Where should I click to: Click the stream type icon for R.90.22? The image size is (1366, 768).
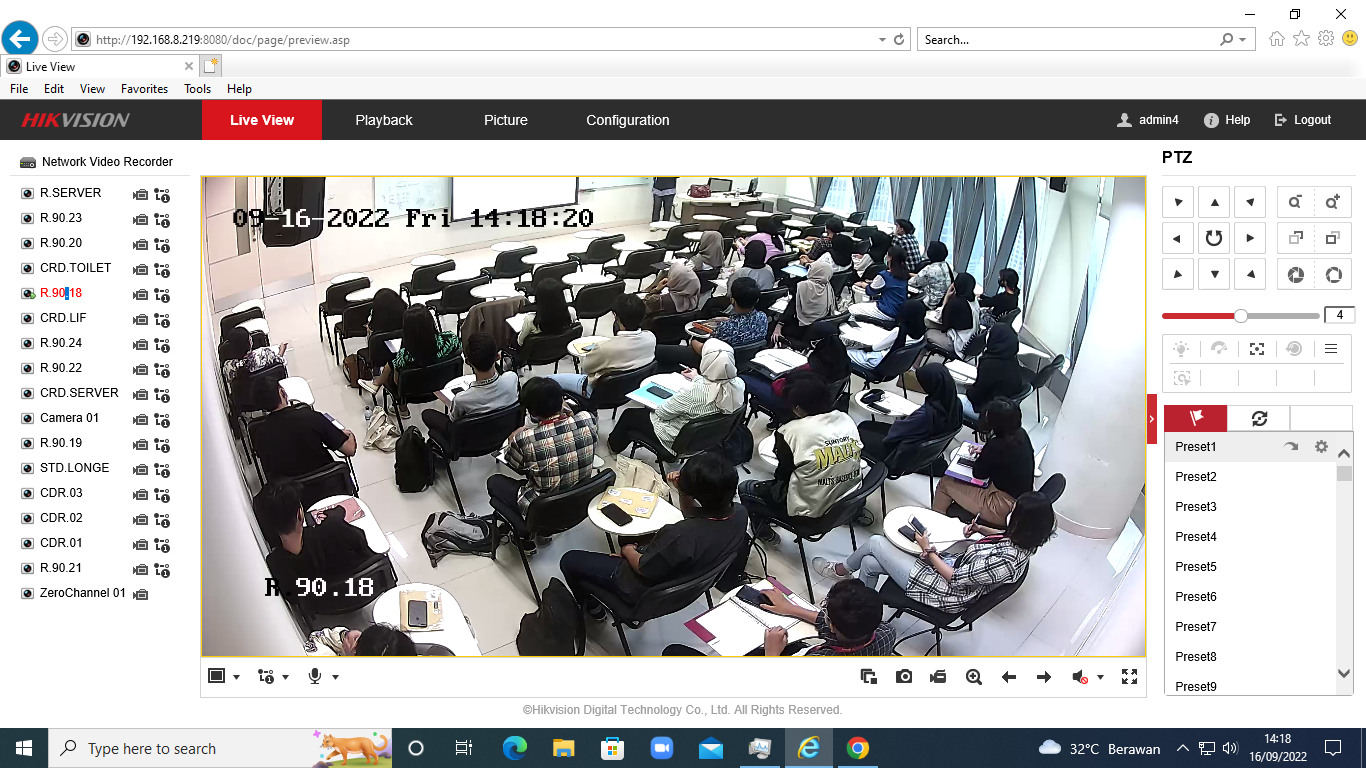162,369
